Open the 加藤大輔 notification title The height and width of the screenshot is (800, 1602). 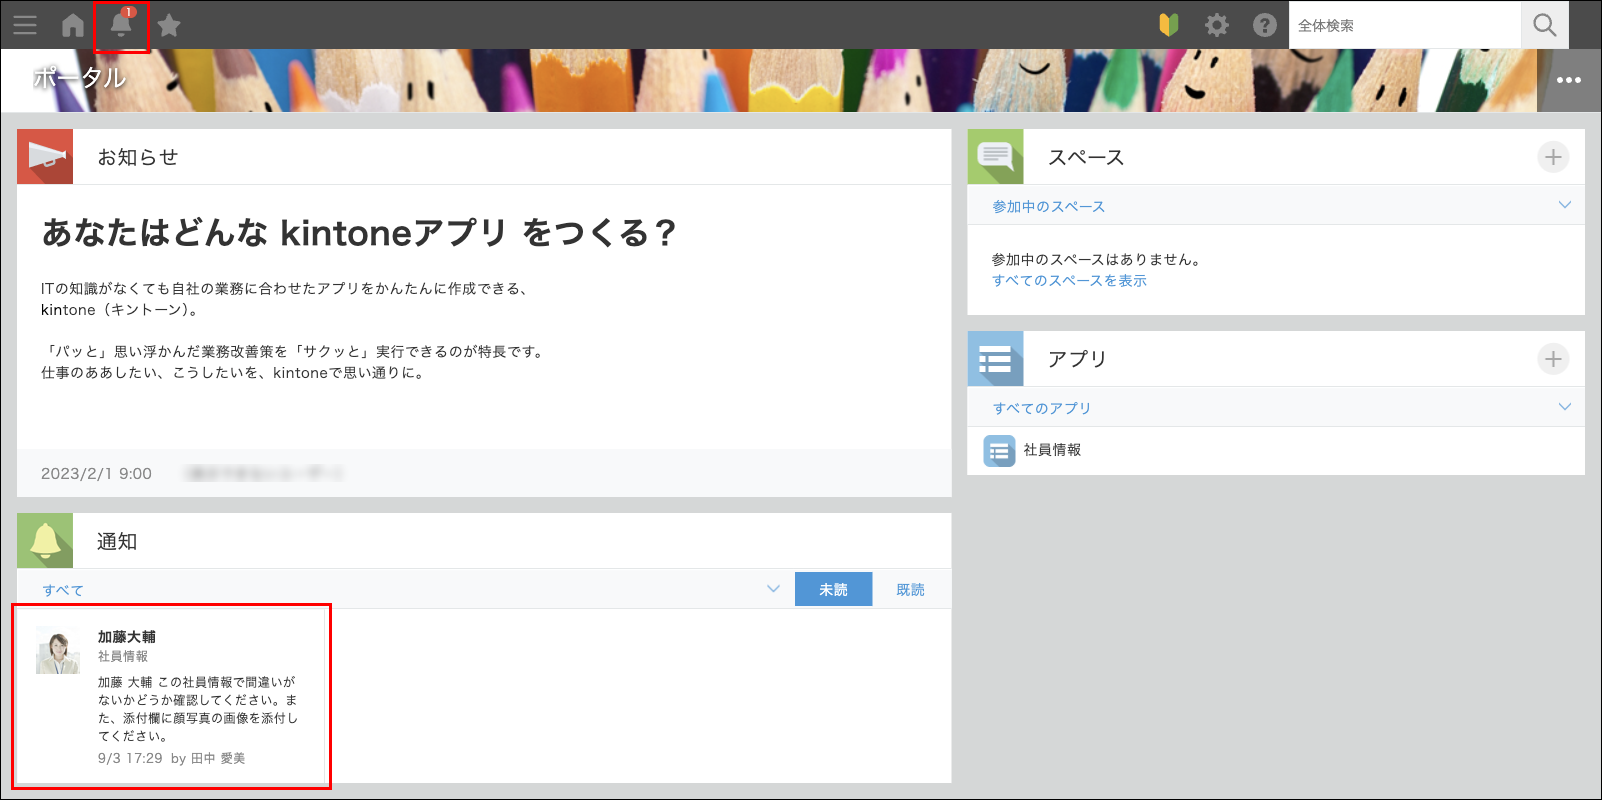point(127,637)
